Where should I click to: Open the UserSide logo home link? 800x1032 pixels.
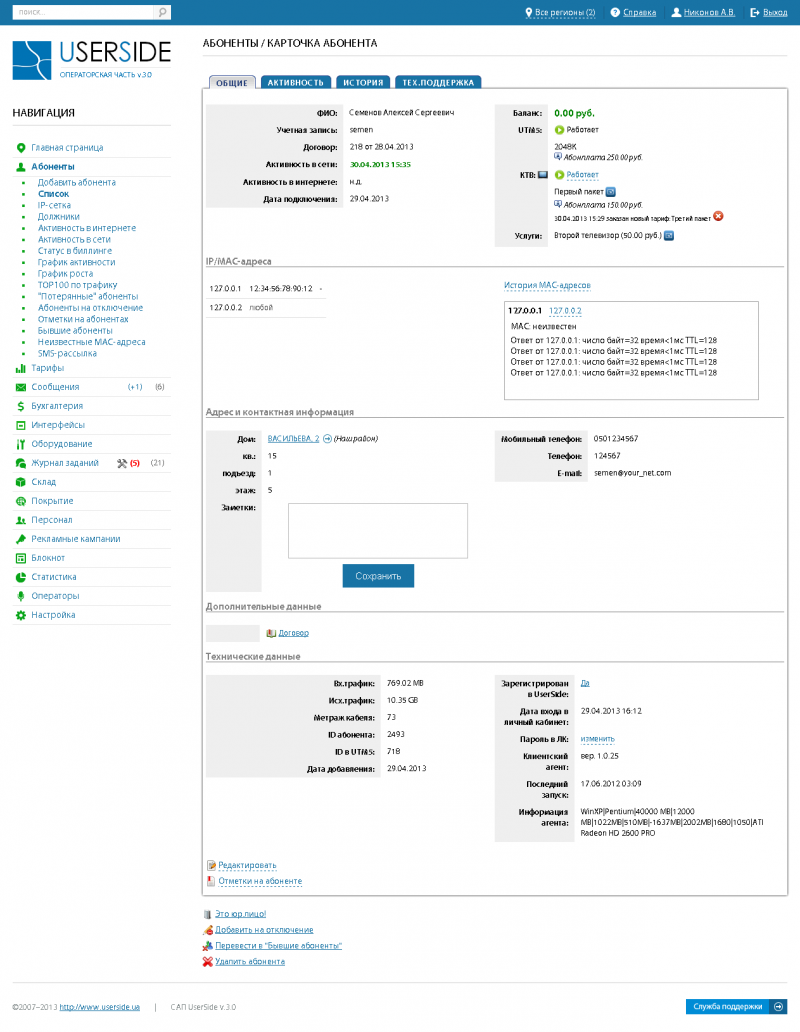tap(91, 60)
